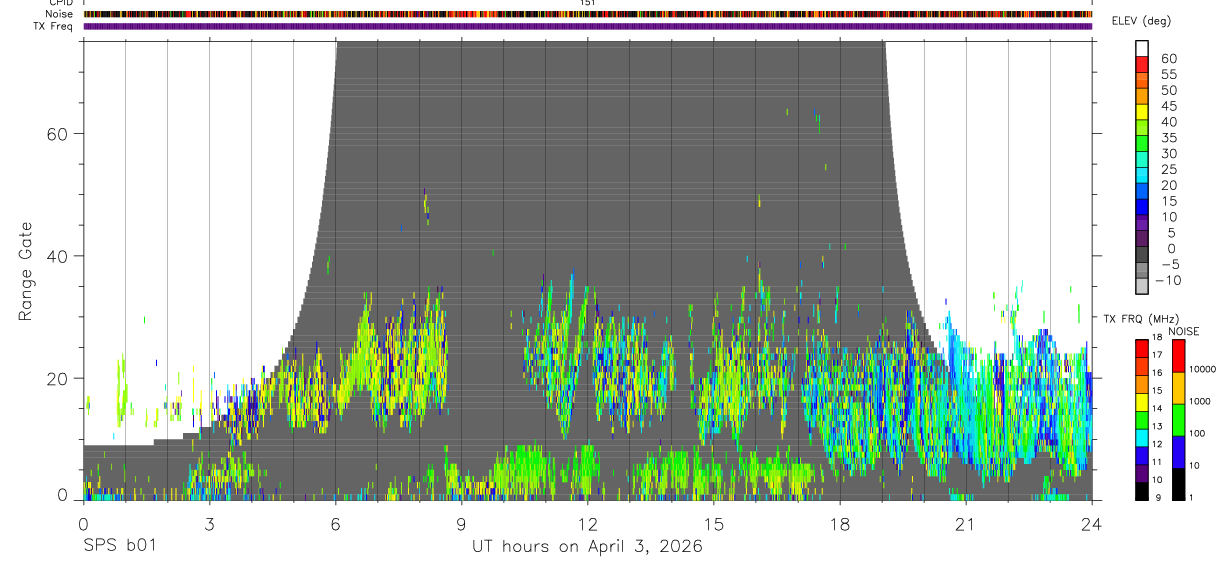Click x-axis tick label '18'
This screenshot has width=1228, height=567.
pyautogui.click(x=840, y=524)
